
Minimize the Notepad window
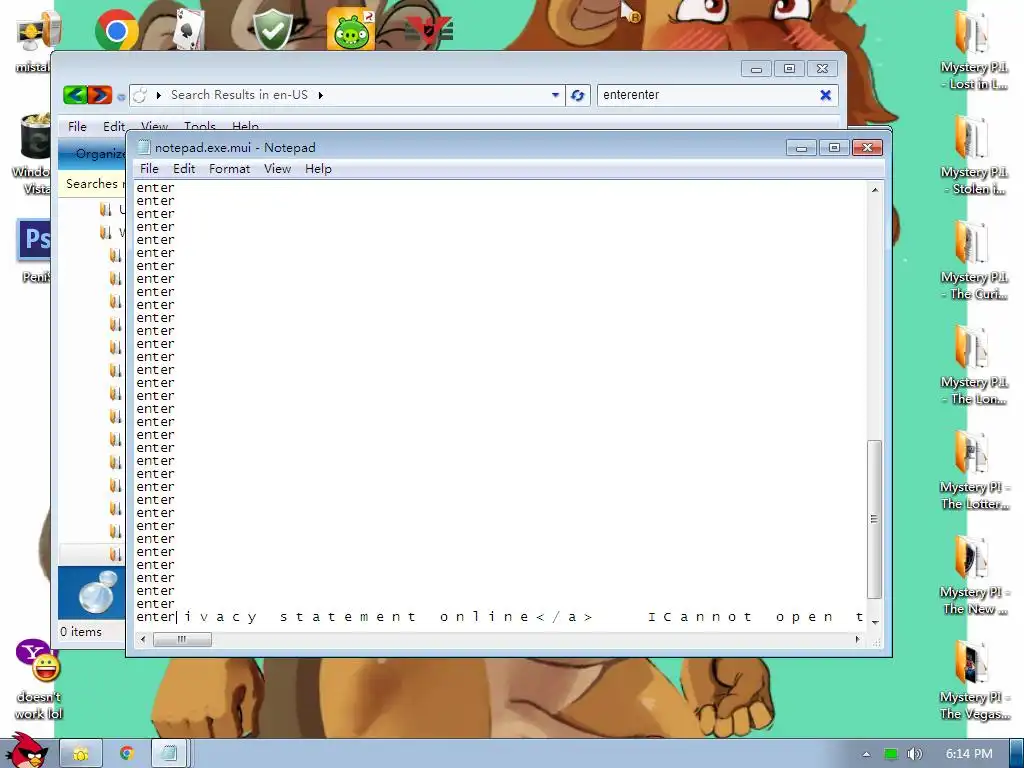[x=801, y=148]
